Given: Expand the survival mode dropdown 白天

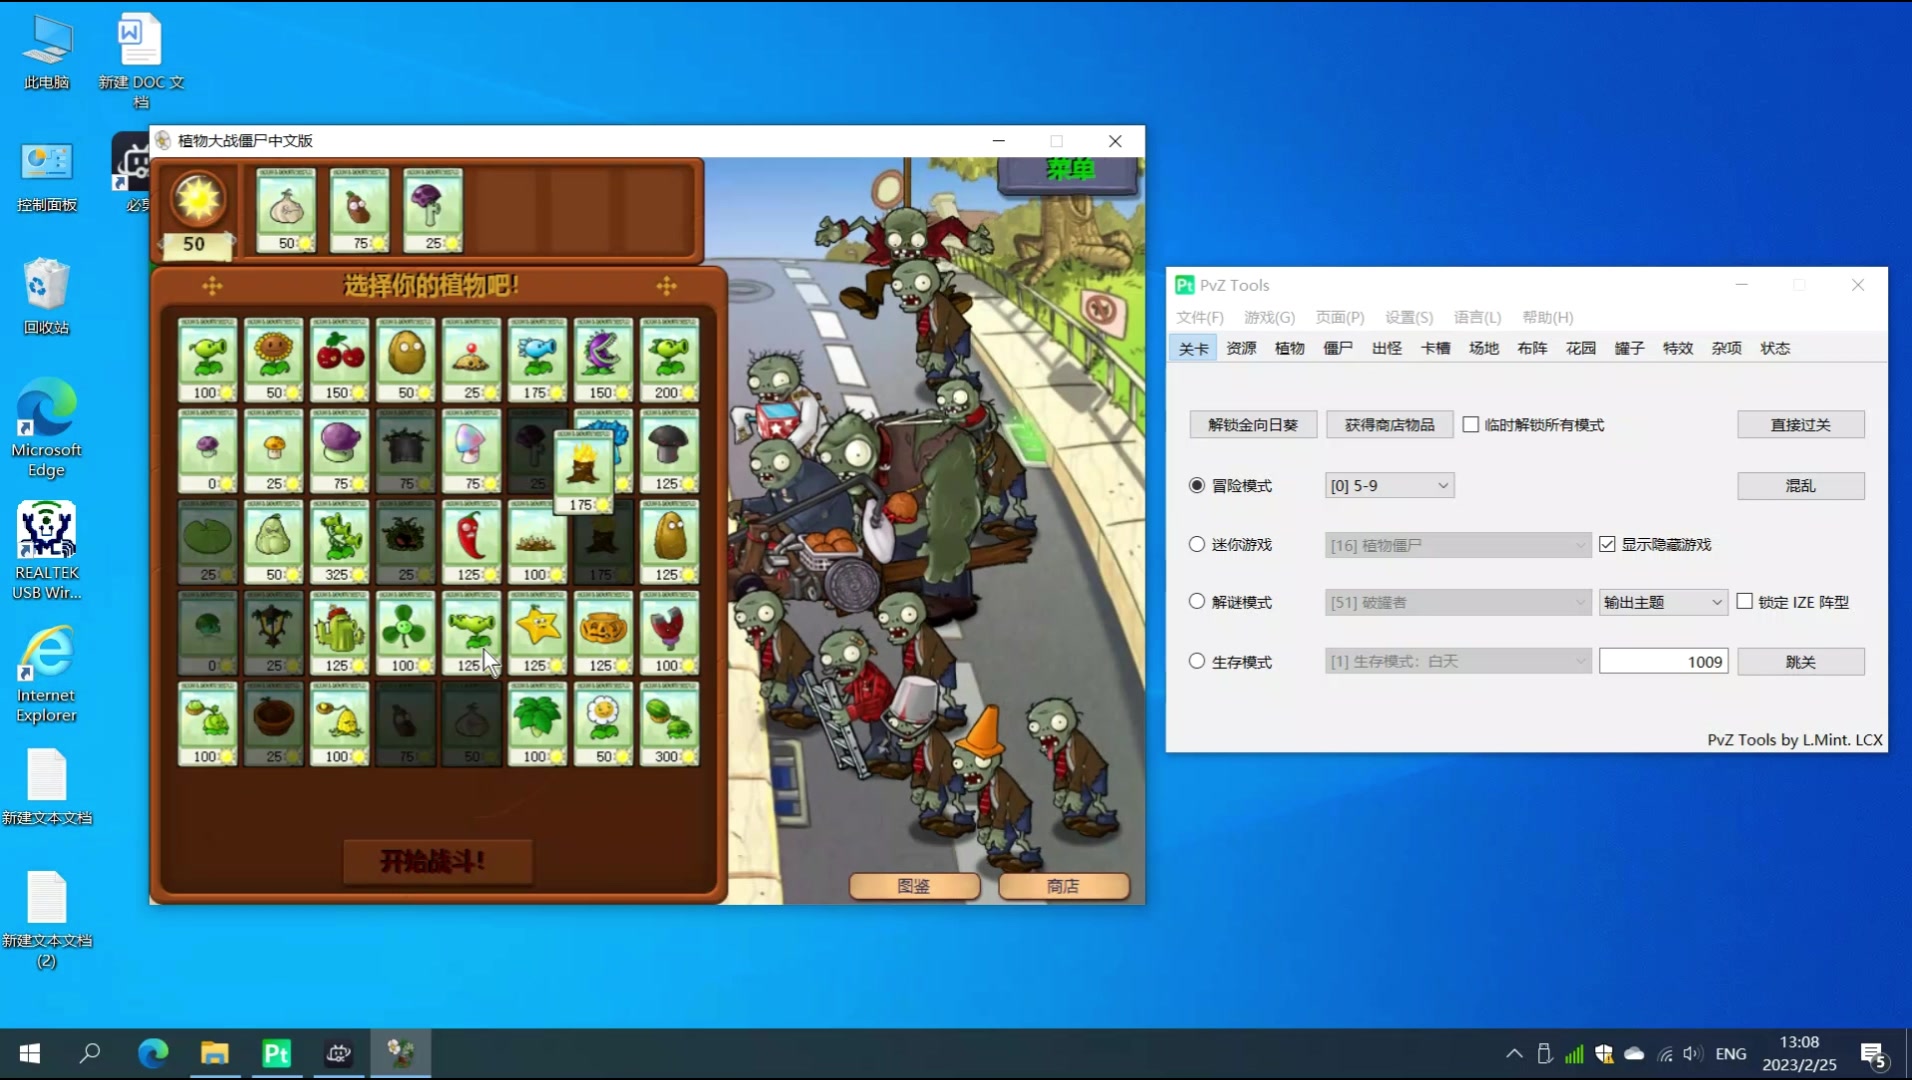Looking at the screenshot, I should 1458,661.
